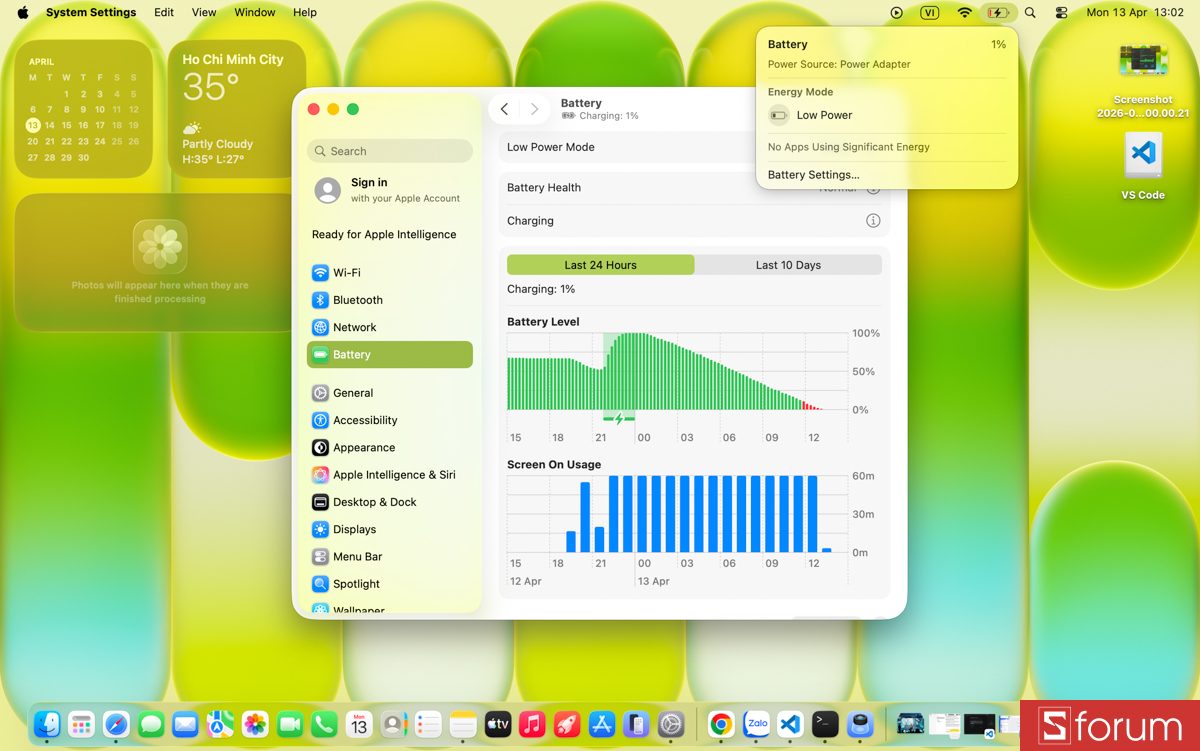Switch to the Last 10 Days tab

(x=788, y=264)
